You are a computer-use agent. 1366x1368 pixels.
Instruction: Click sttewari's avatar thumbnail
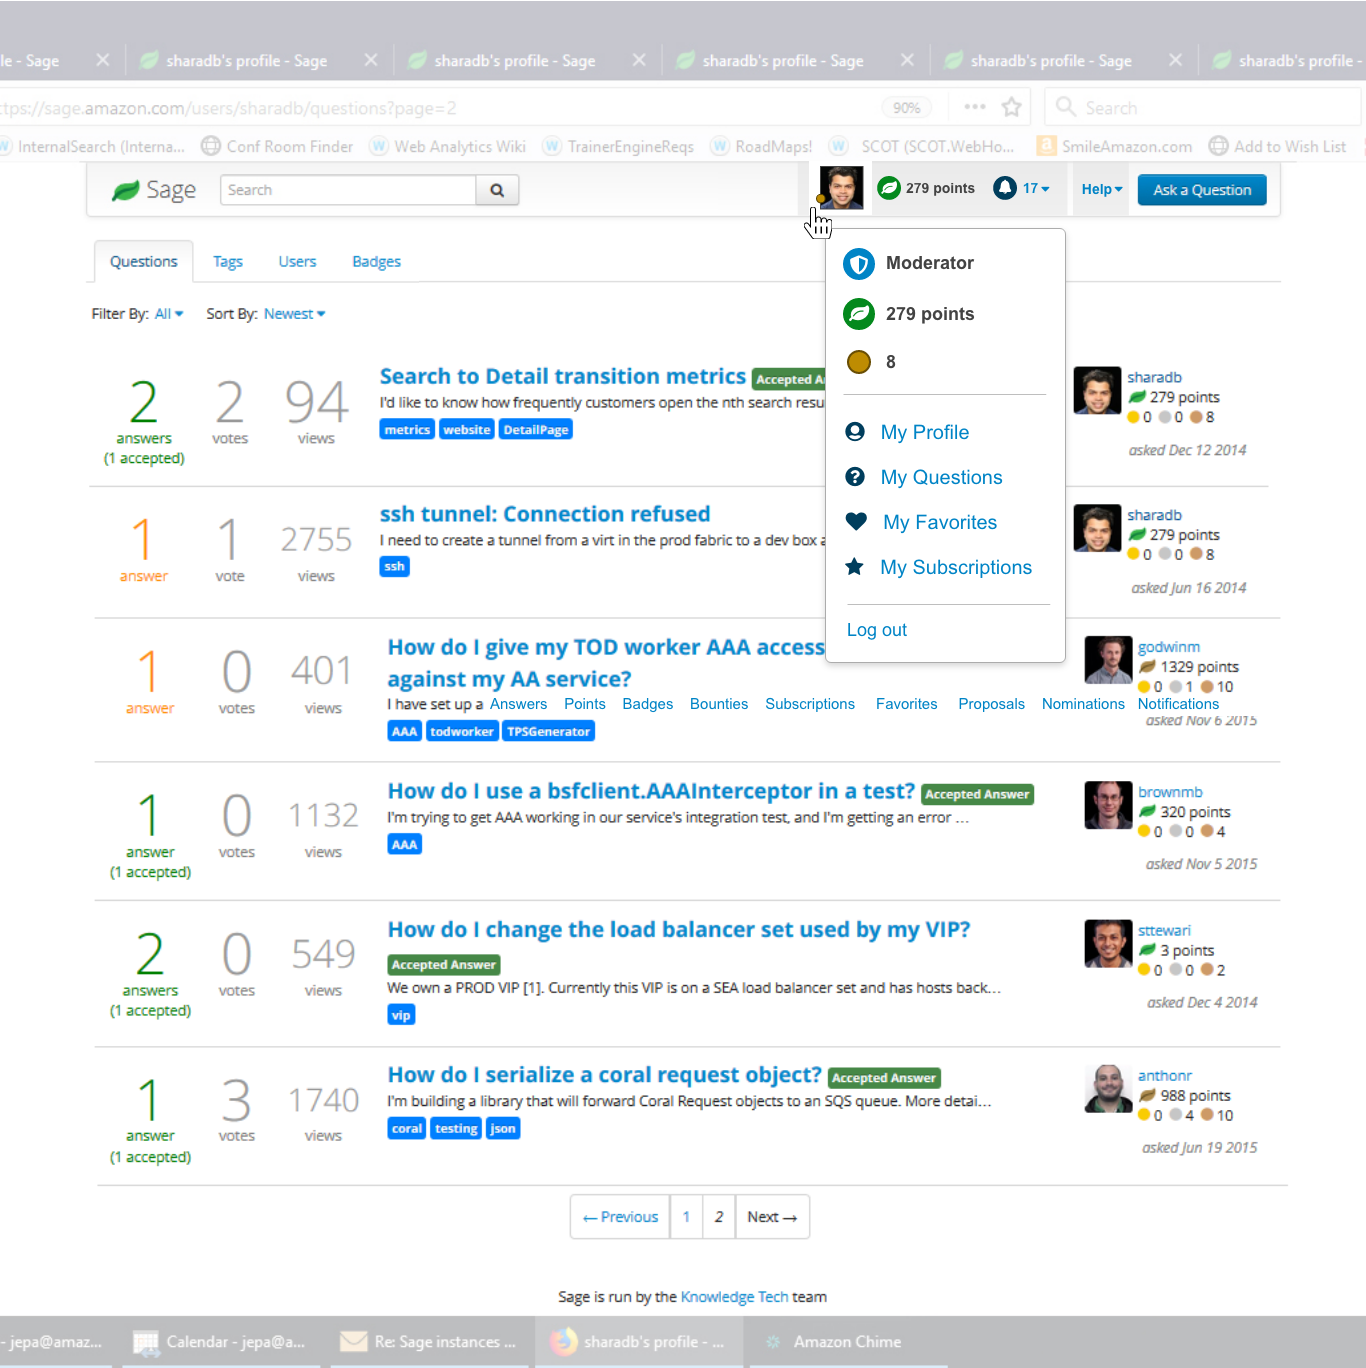[1108, 944]
